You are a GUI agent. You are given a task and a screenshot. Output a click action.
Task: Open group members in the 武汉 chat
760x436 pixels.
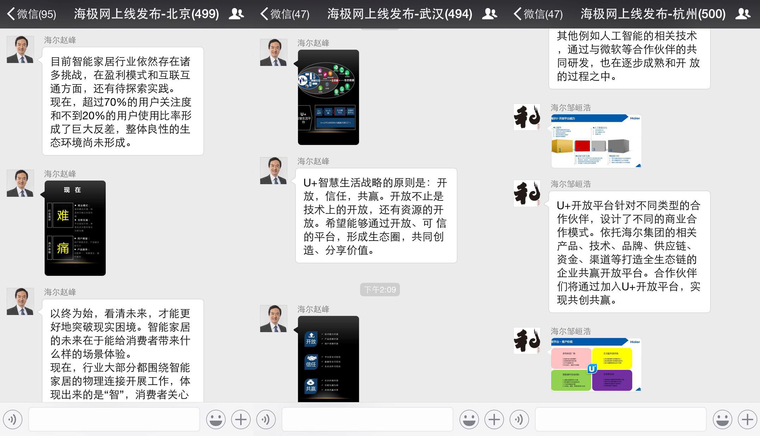[490, 14]
